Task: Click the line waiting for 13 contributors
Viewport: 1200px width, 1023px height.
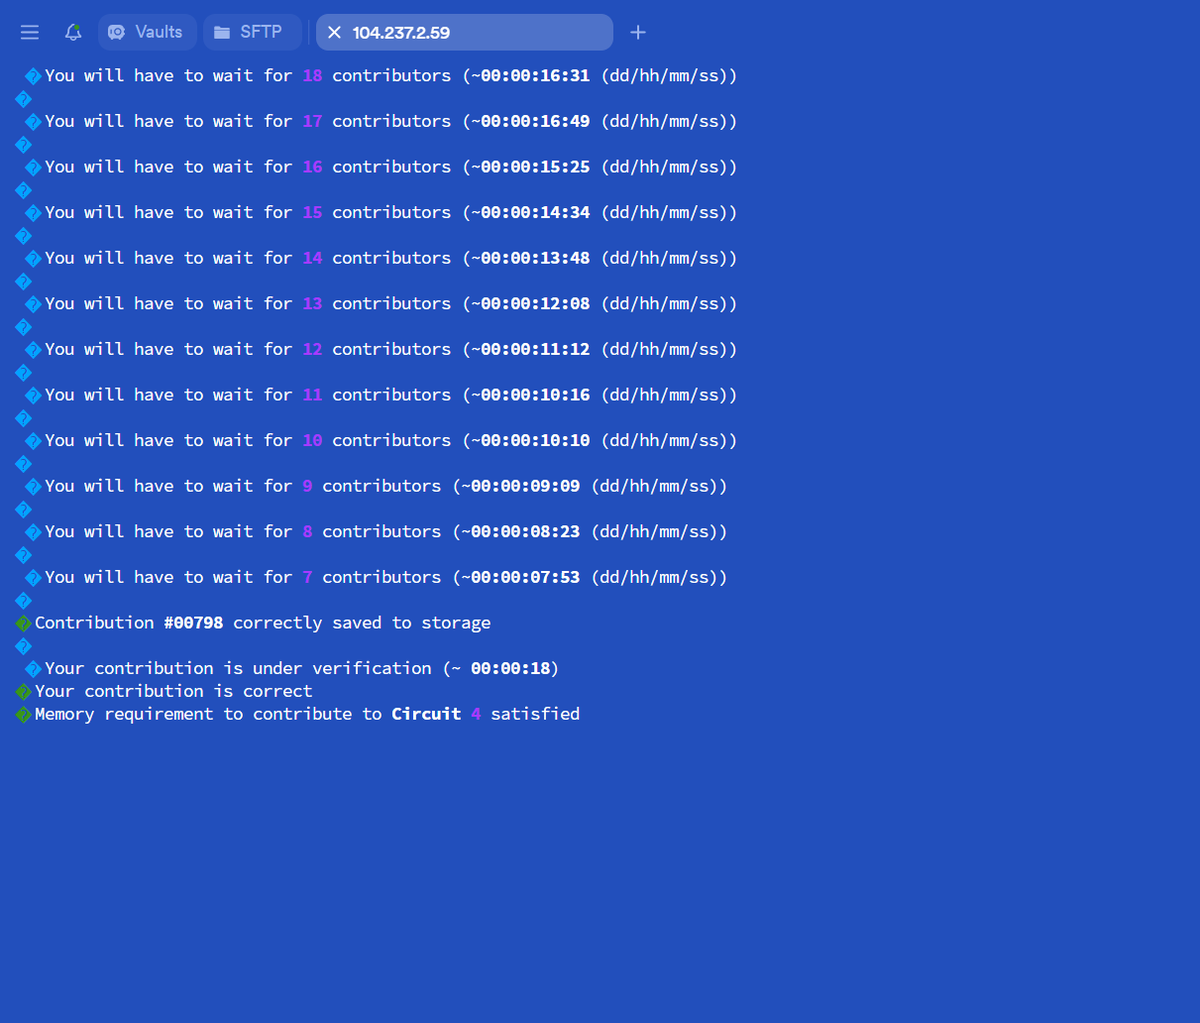Action: click(x=381, y=303)
